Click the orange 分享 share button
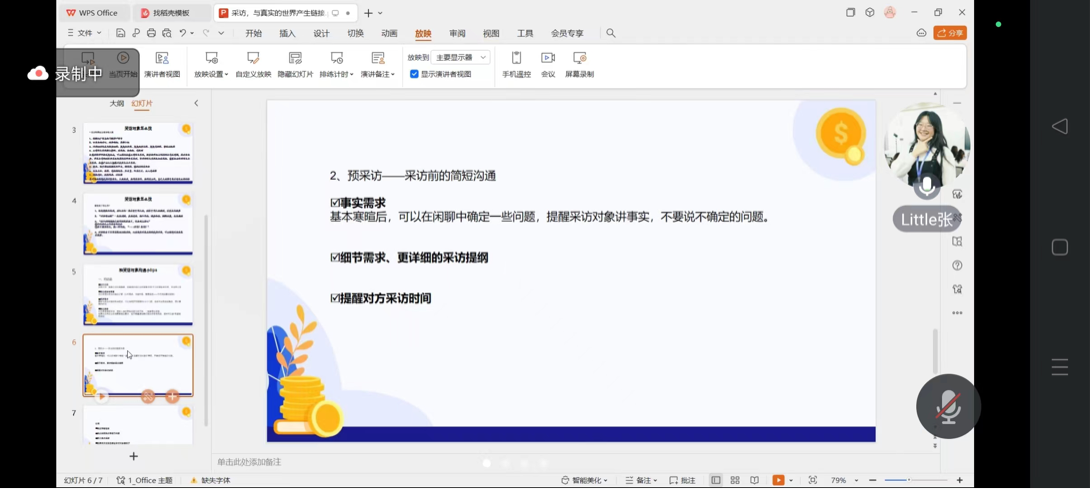 tap(950, 33)
